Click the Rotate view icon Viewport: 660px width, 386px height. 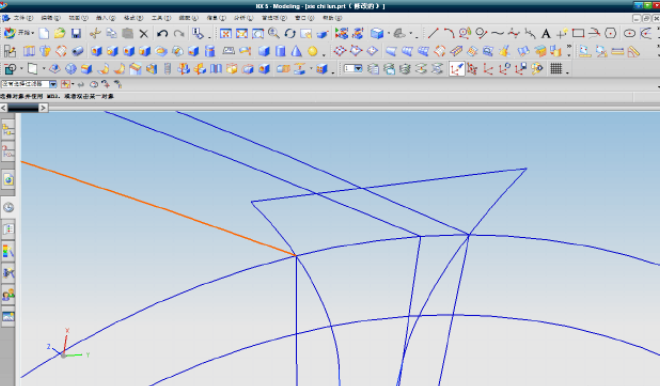[290, 33]
